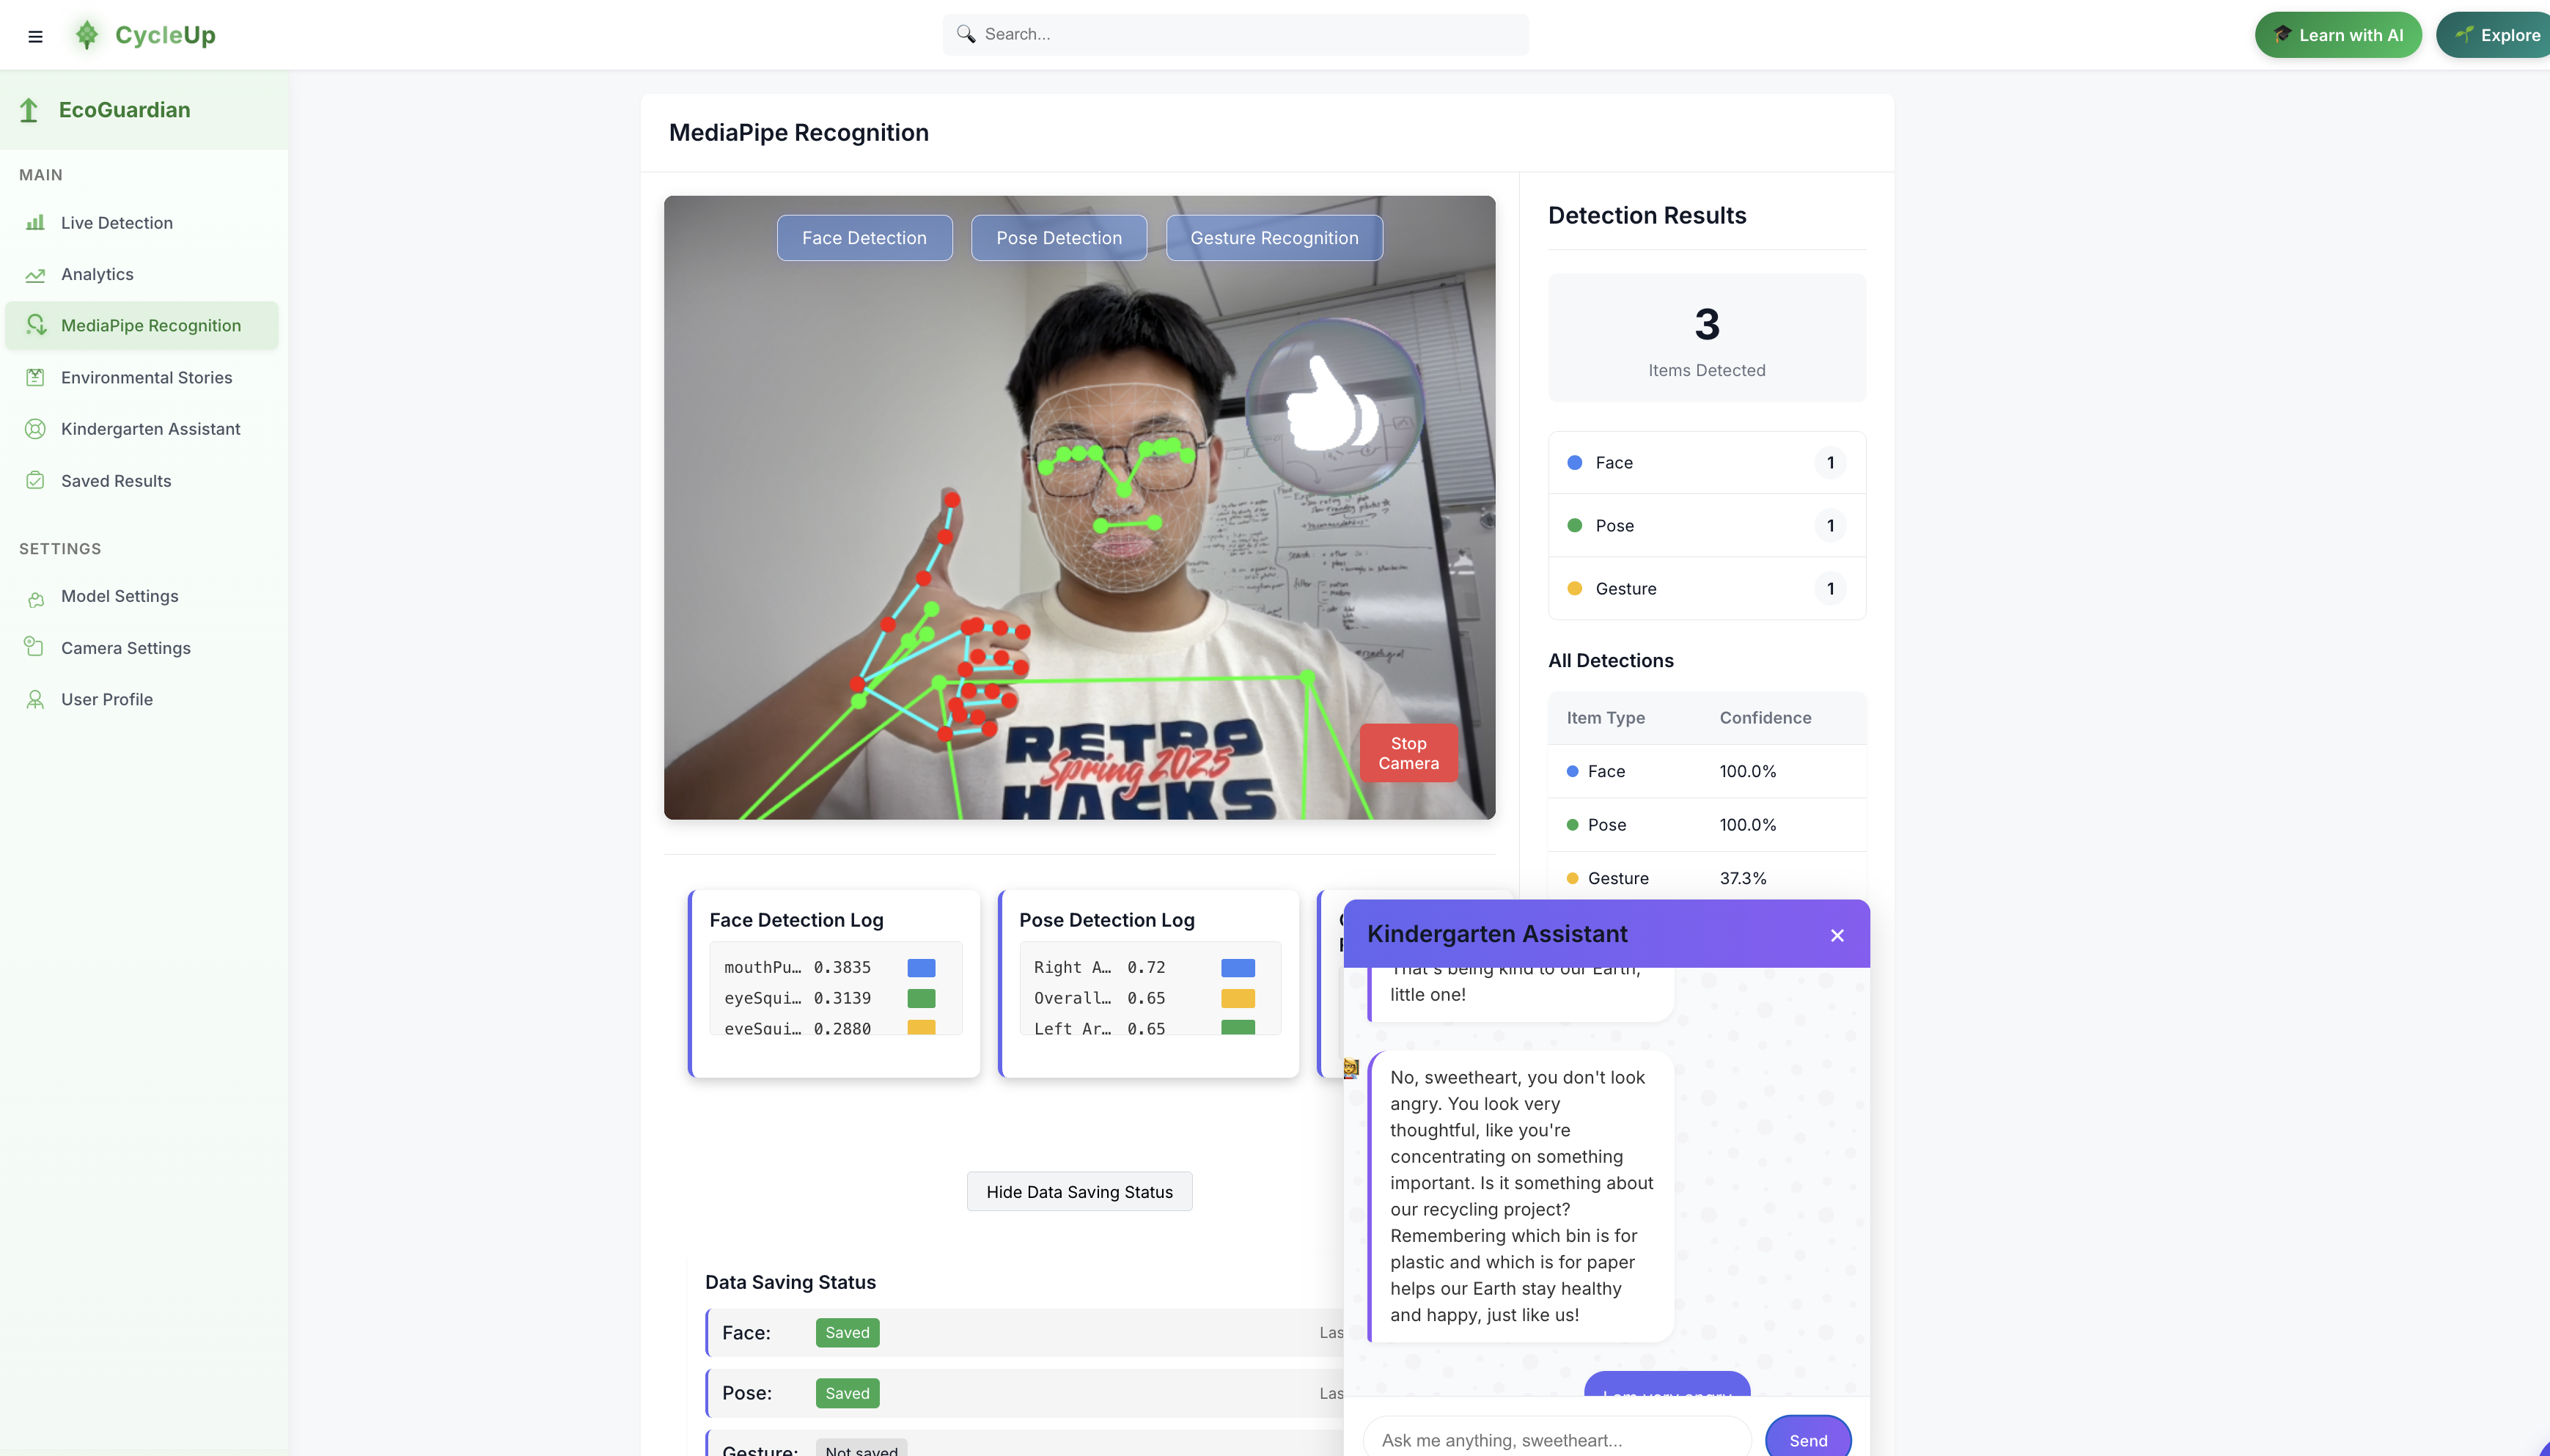The image size is (2550, 1456).
Task: Open User Profile page
Action: 106,699
